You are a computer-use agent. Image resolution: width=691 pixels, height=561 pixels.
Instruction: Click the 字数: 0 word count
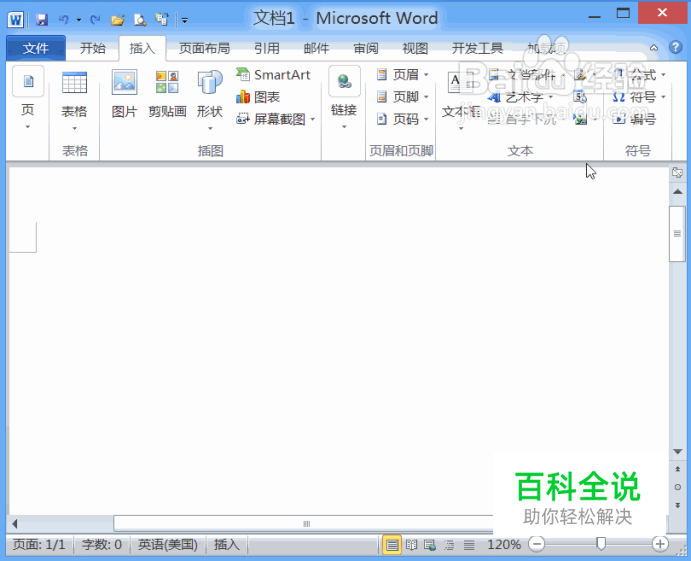tap(101, 545)
